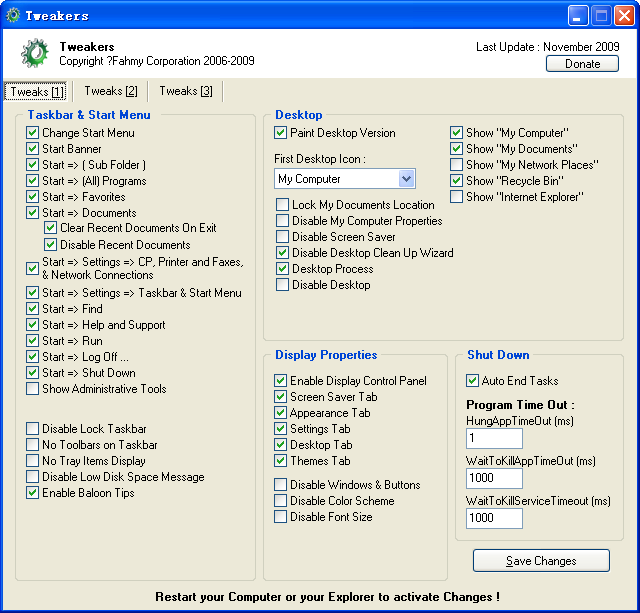
Task: Check Show "Internet Explorer"
Action: click(456, 197)
